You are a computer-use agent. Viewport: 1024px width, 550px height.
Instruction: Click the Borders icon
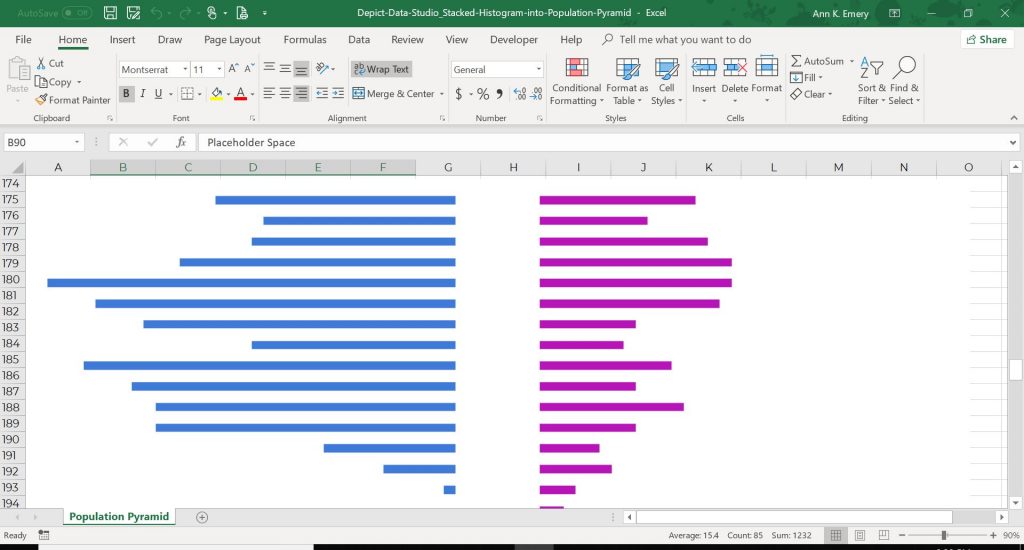(x=187, y=93)
